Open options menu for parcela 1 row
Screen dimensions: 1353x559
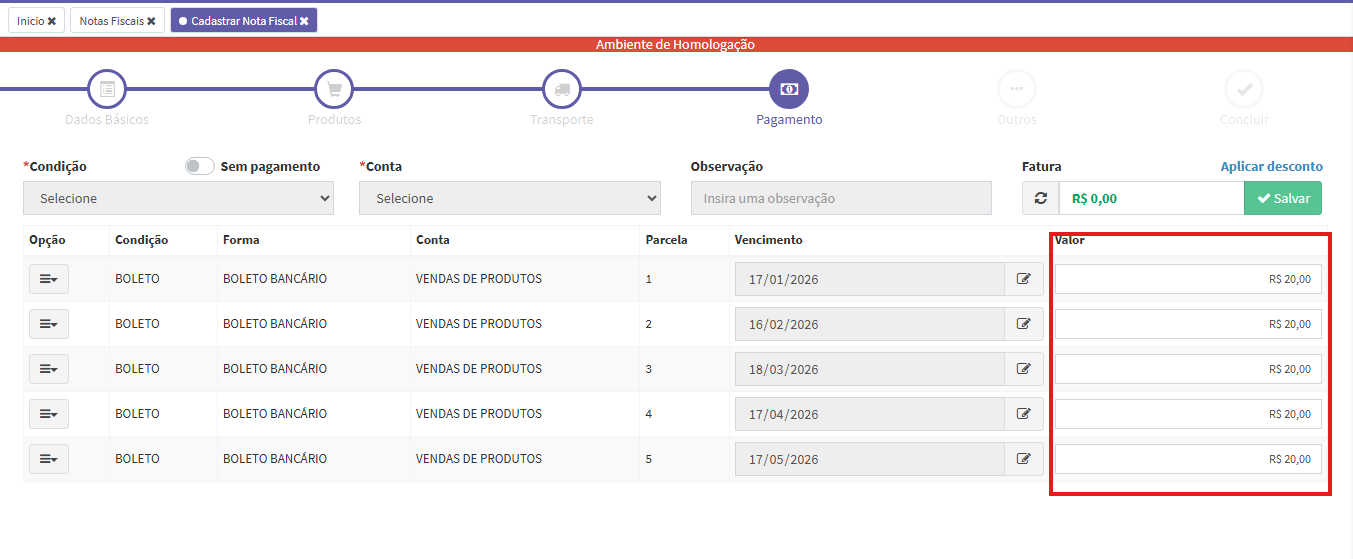pos(48,279)
